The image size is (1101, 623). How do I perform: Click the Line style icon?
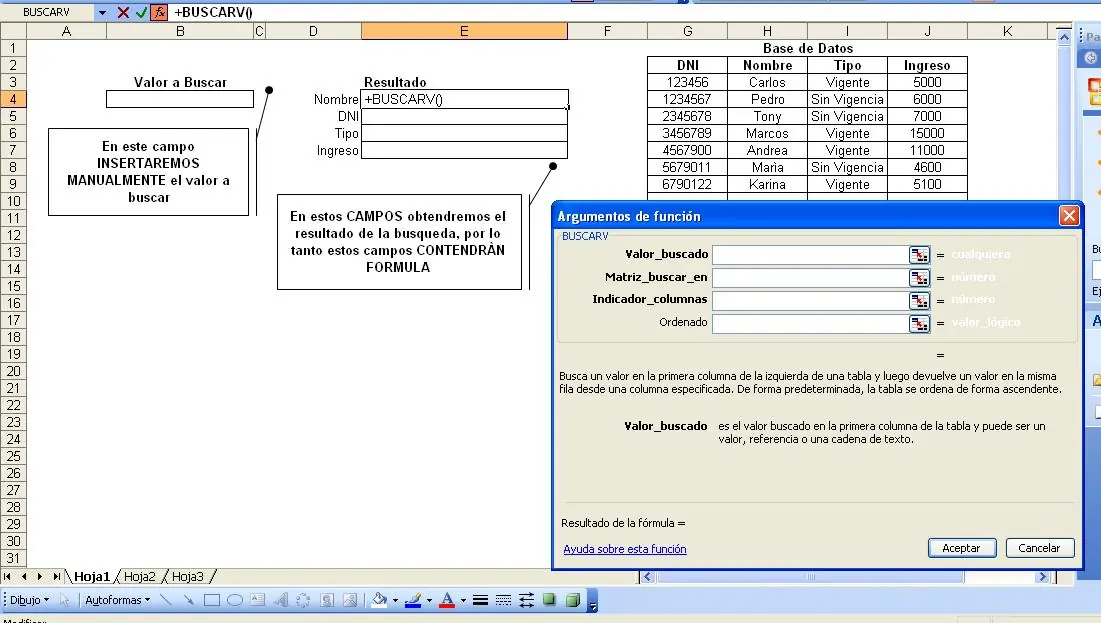[x=480, y=600]
